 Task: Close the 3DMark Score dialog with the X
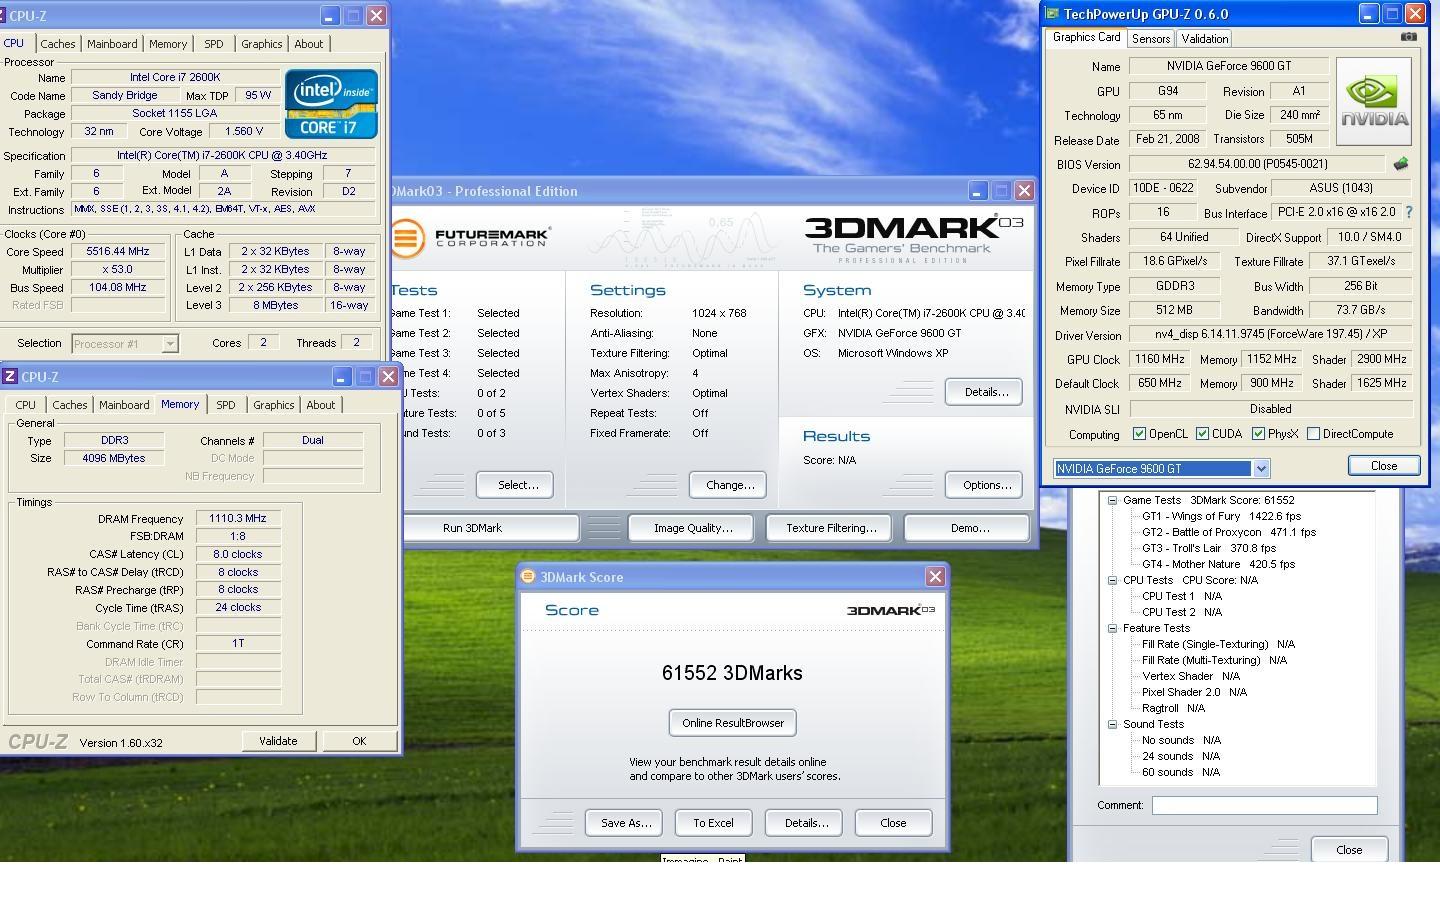pos(935,576)
